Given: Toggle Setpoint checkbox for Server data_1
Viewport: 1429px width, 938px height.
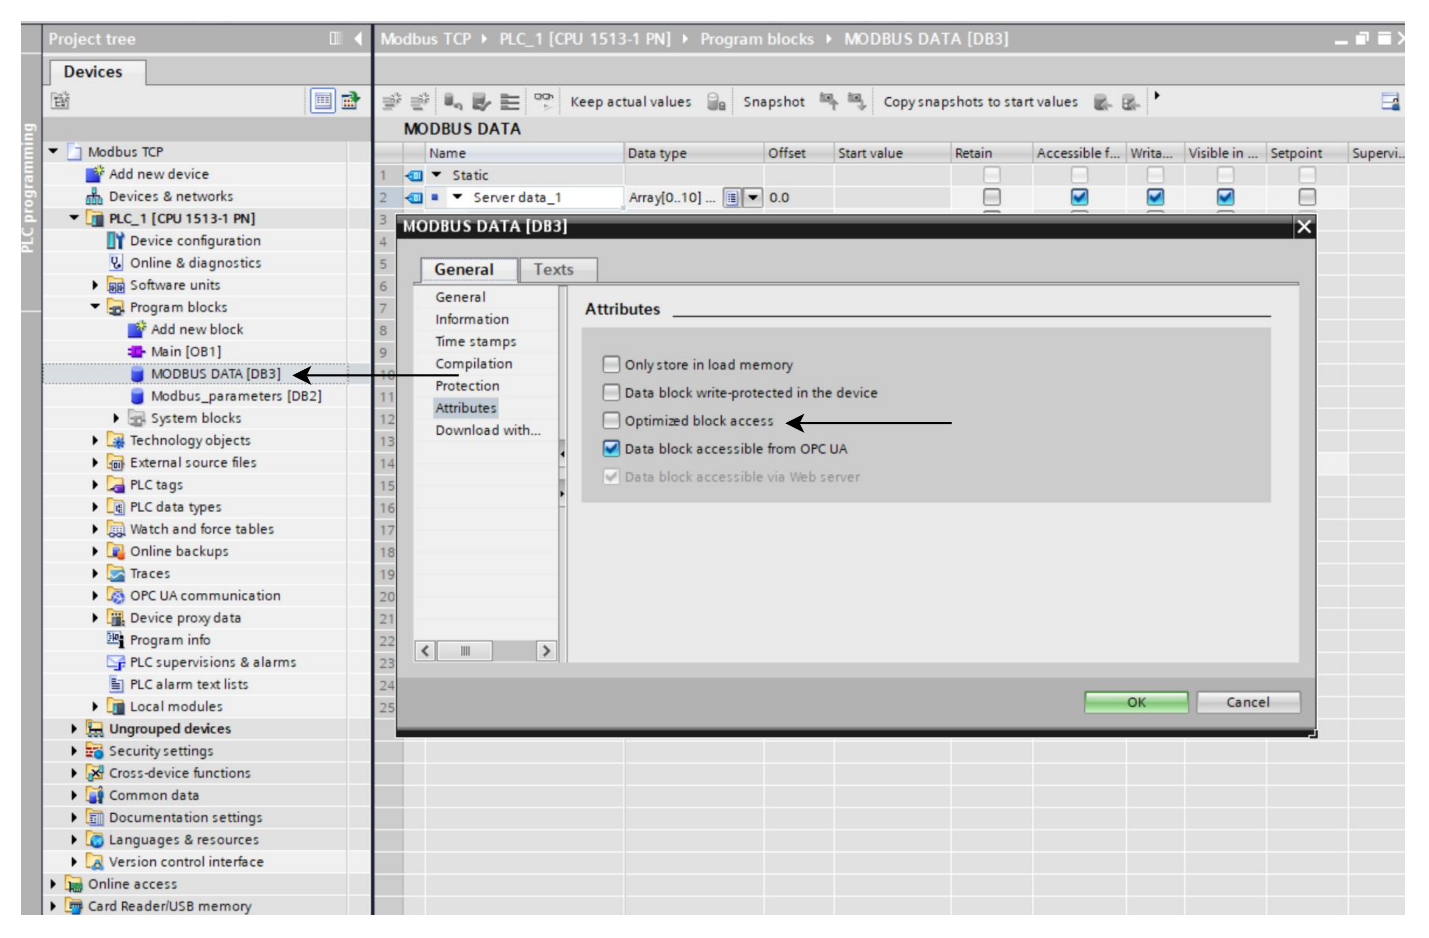Looking at the screenshot, I should (x=1307, y=197).
